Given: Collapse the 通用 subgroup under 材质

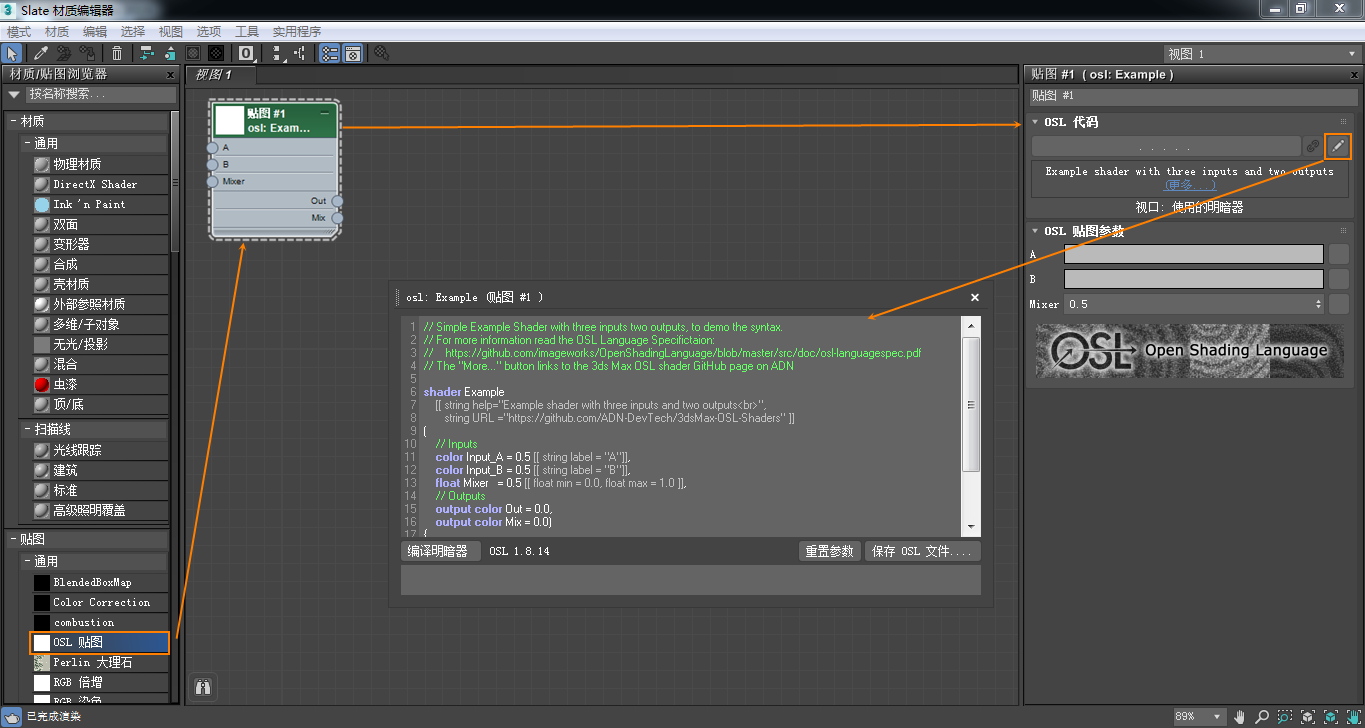Looking at the screenshot, I should tap(28, 144).
